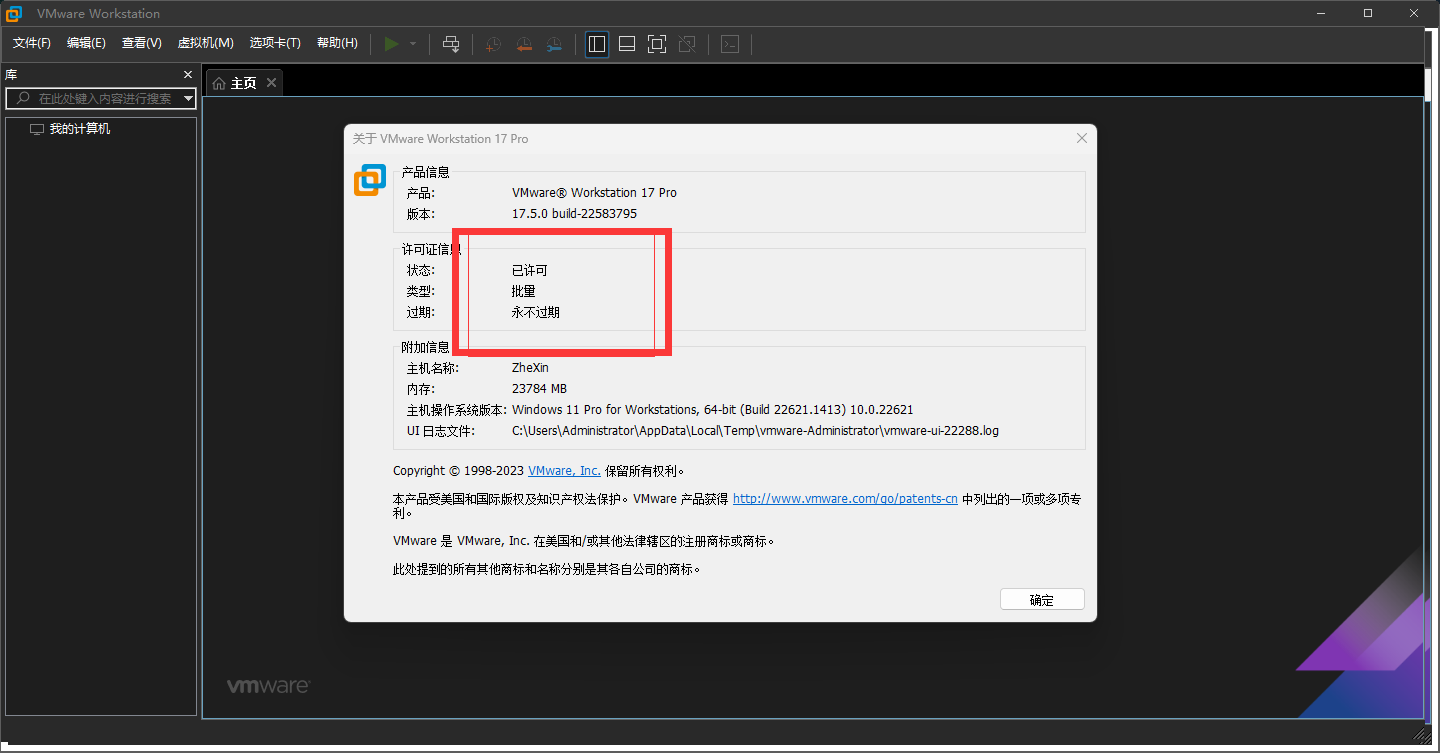This screenshot has width=1440, height=753.
Task: Open the 选项卡(T) menu
Action: click(275, 43)
